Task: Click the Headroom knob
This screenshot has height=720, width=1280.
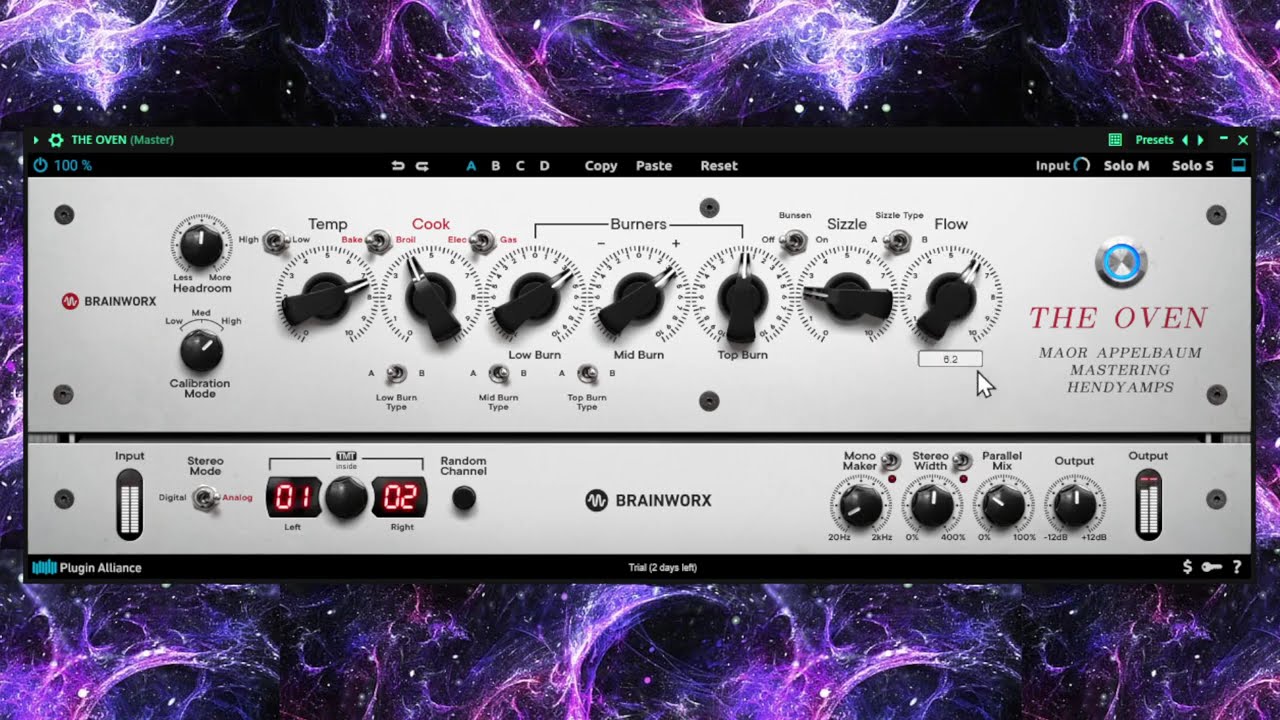Action: coord(201,244)
